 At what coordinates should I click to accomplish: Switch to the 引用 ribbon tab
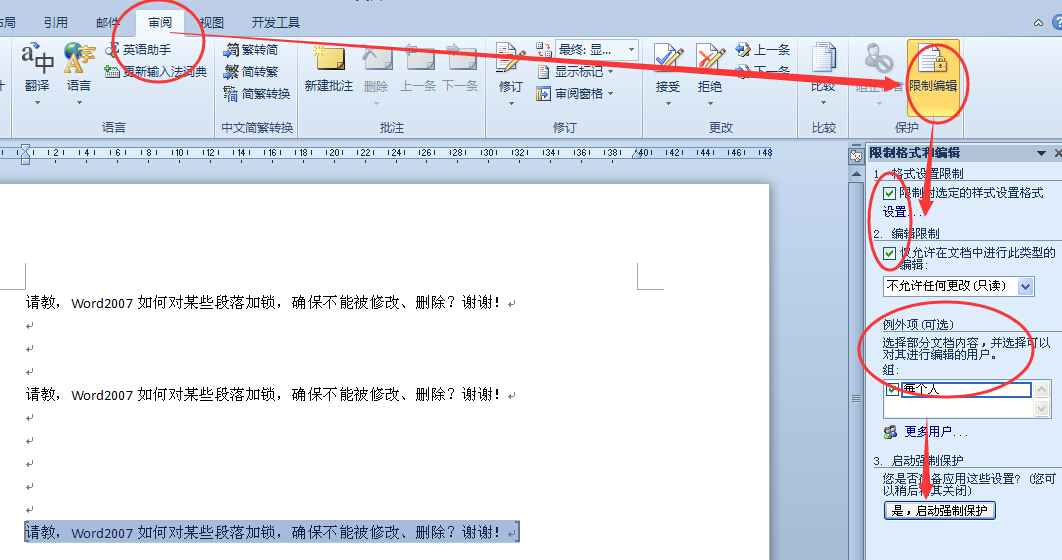56,22
